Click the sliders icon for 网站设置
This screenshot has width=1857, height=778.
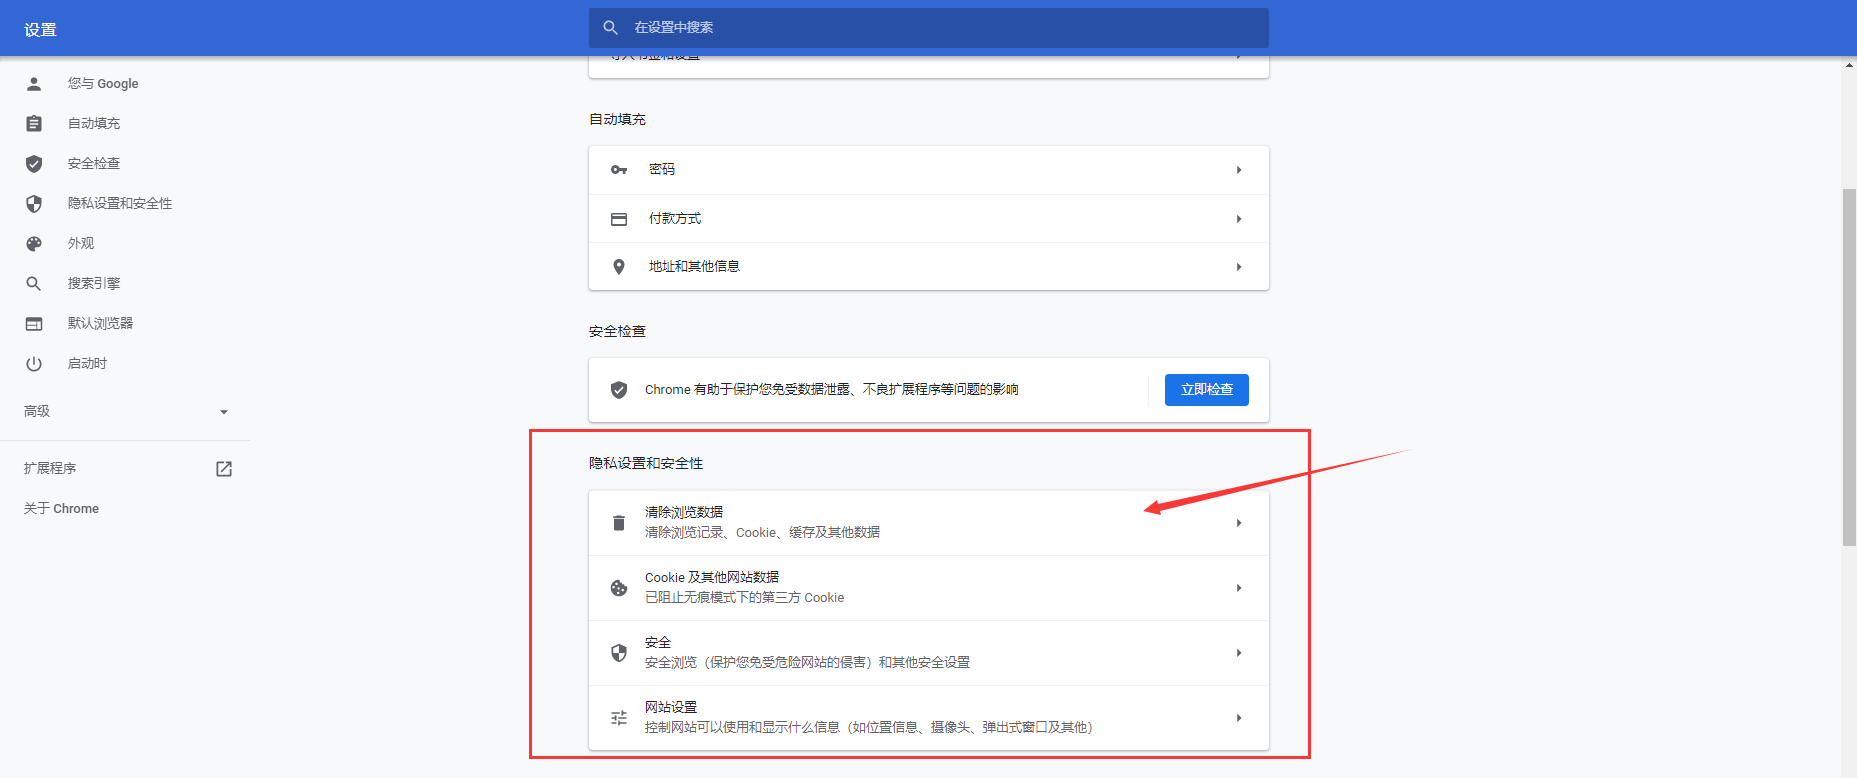619,718
